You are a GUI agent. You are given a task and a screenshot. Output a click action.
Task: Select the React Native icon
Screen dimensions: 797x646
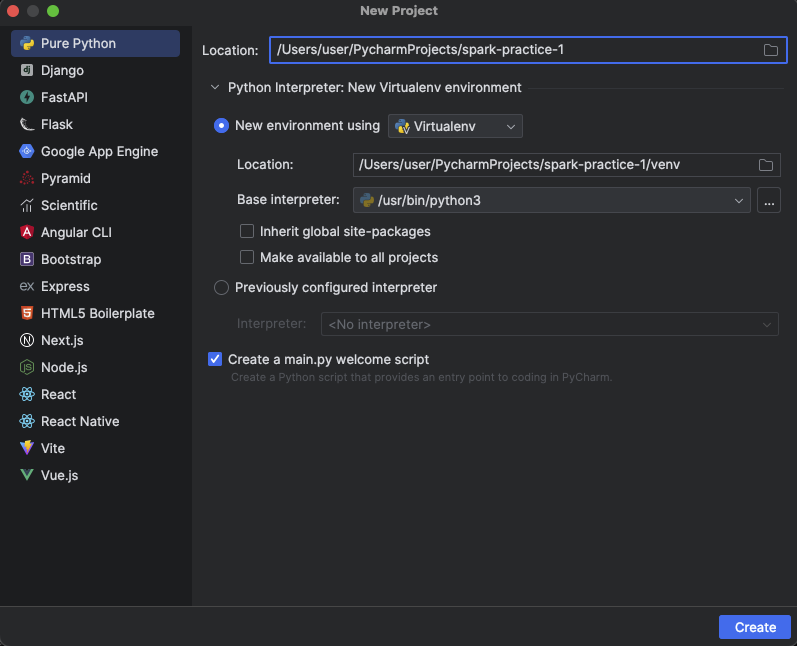click(x=26, y=421)
